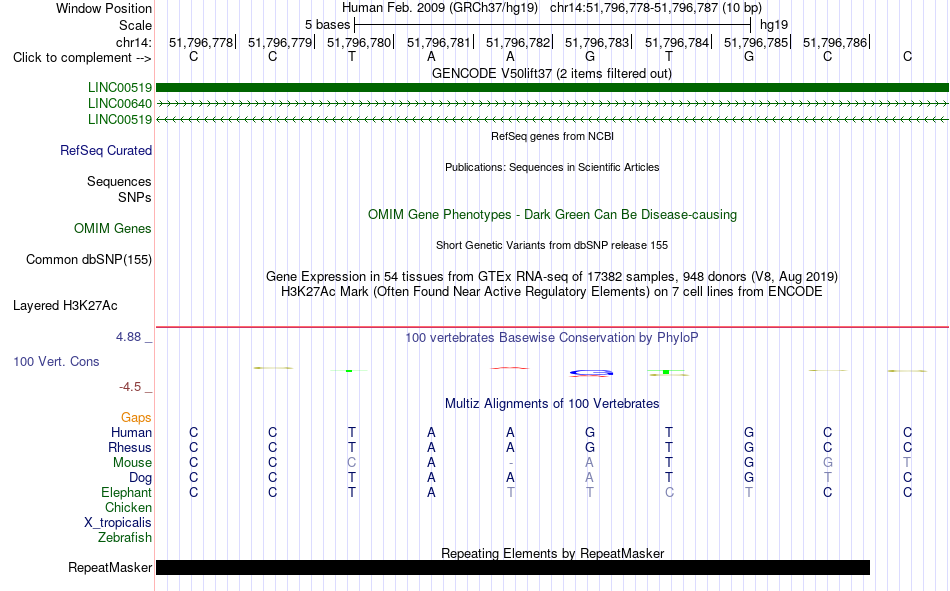Screen dimensions: 950x591
Task: Click the 100 Vert. Cons label
Action: click(x=56, y=362)
